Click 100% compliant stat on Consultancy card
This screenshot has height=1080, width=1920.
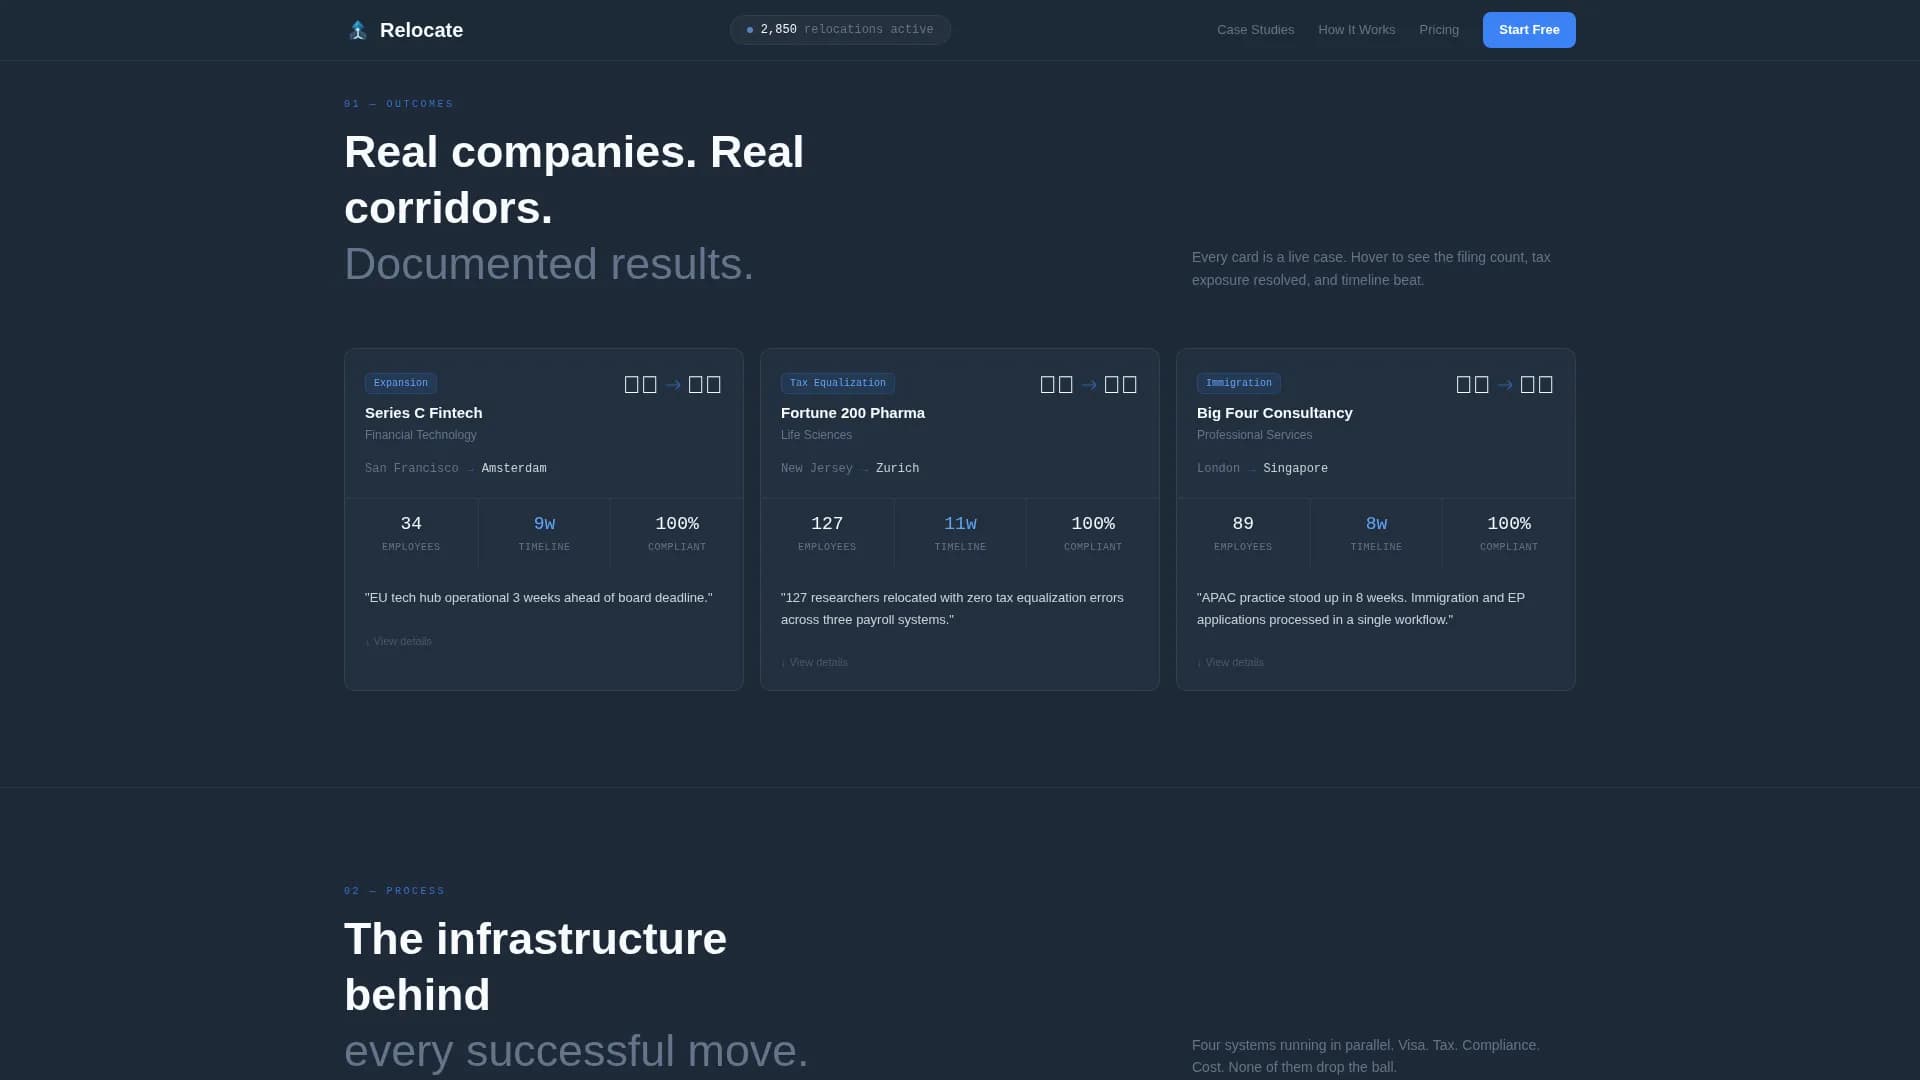[1509, 533]
